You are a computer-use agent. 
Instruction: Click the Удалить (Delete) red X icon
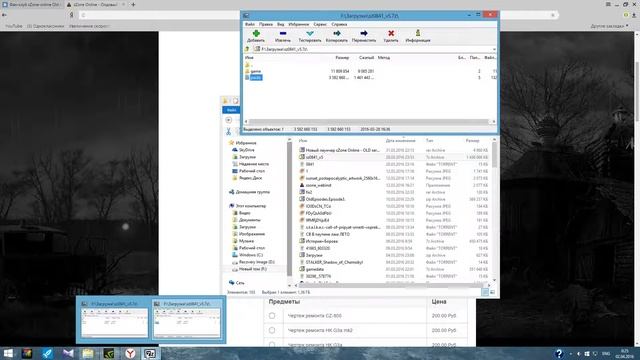coord(391,33)
